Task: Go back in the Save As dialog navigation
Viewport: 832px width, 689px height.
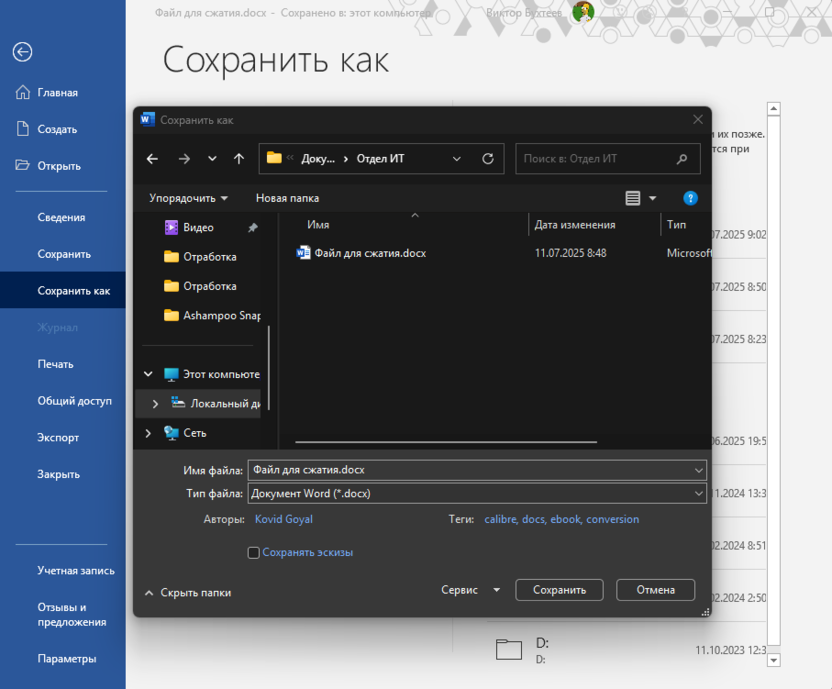Action: pos(152,159)
